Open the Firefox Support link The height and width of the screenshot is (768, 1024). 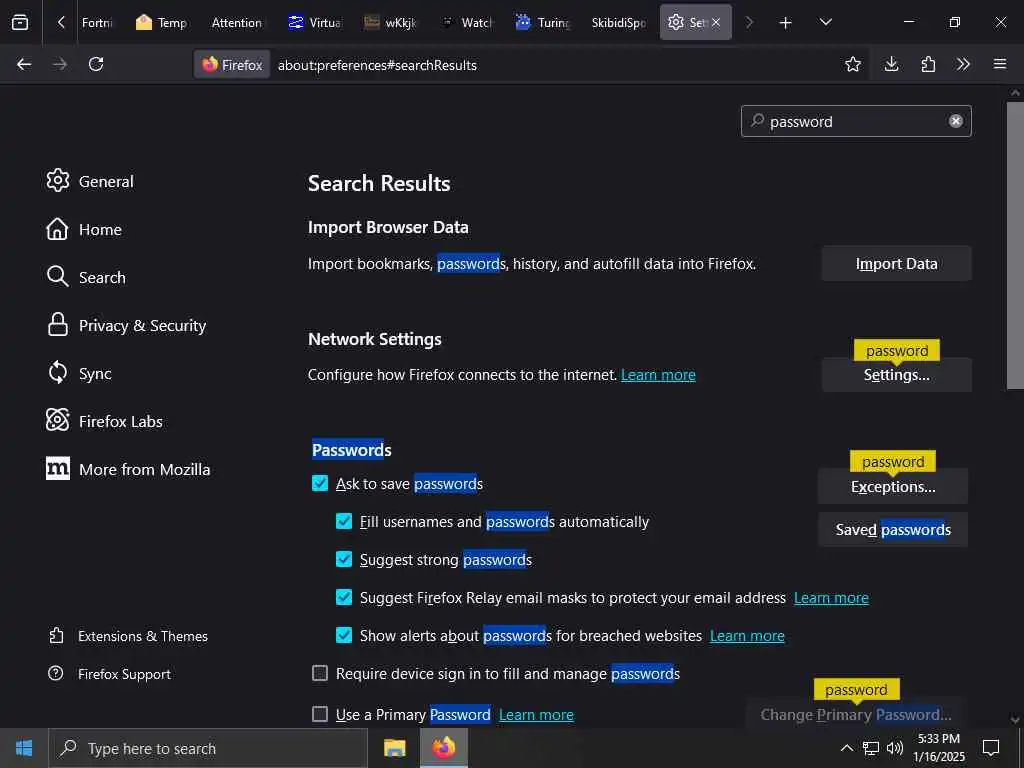coord(109,674)
